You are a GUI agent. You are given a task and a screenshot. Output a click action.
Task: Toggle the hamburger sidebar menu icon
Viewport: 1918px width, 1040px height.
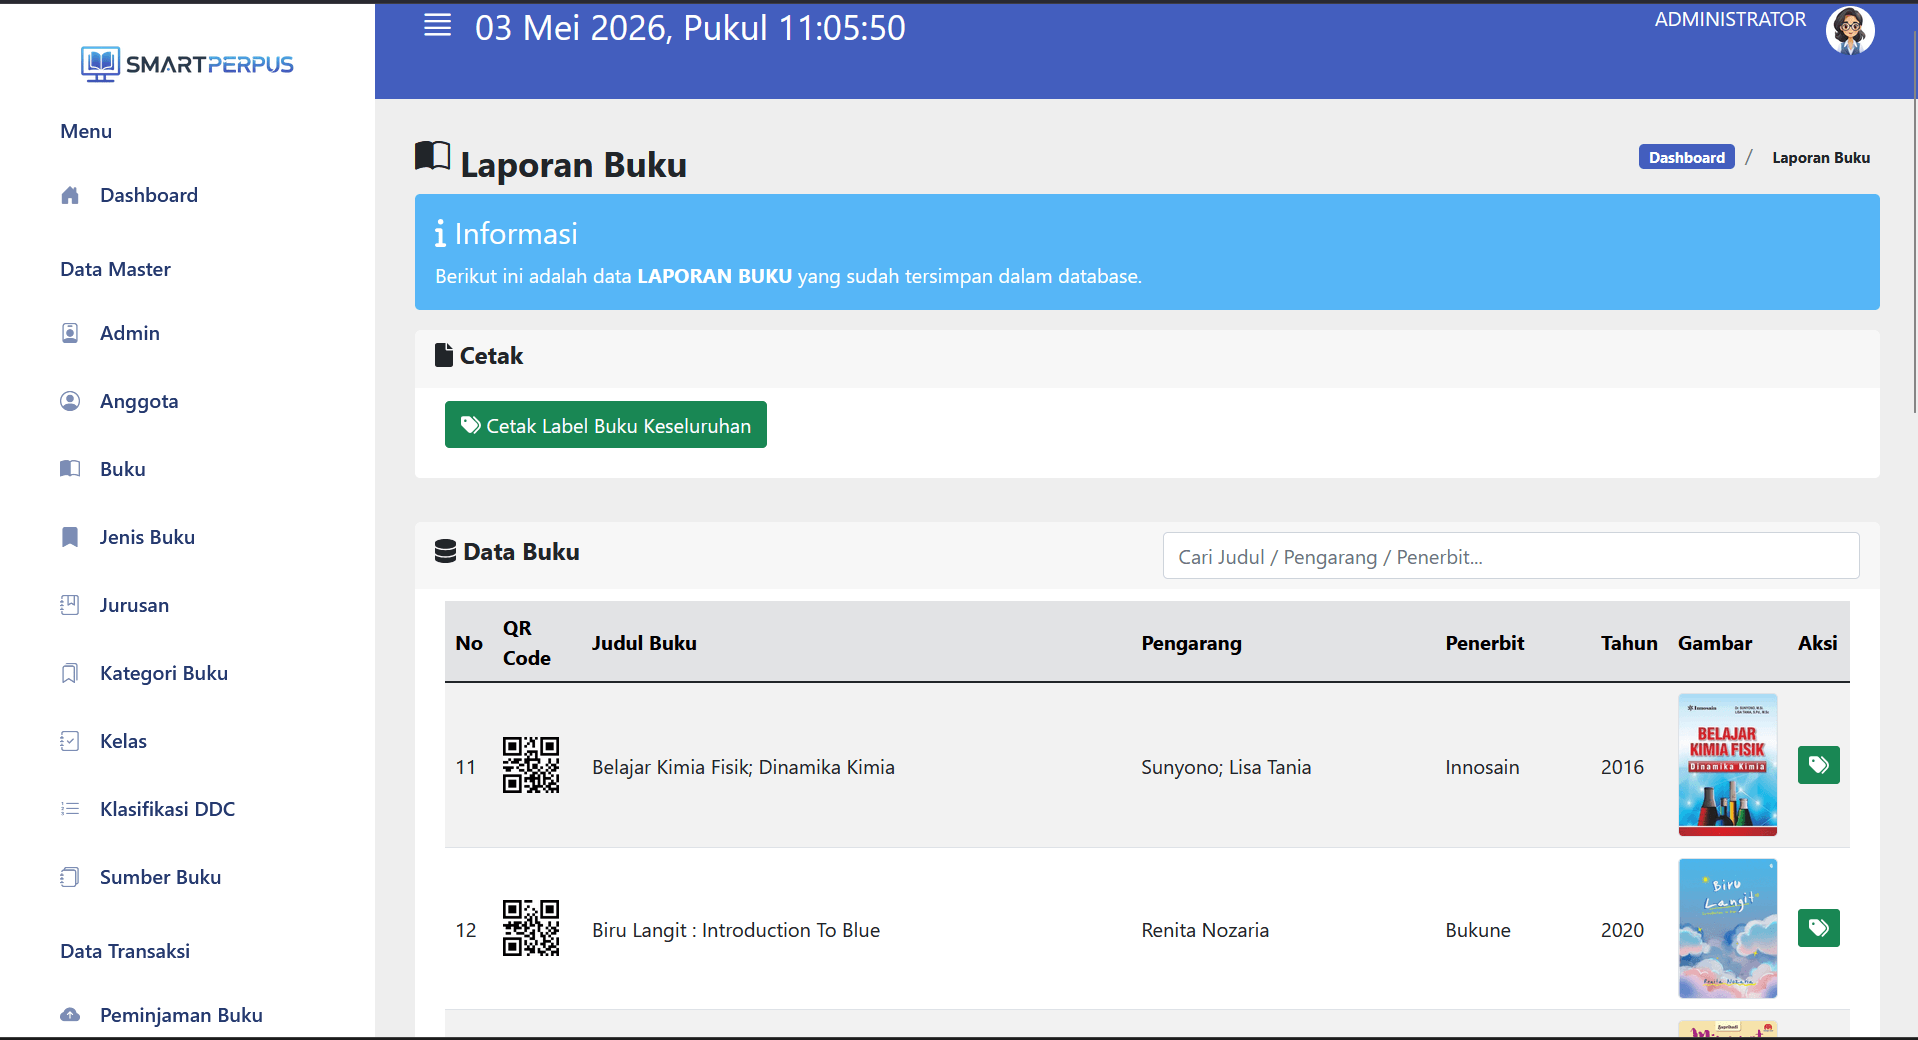[438, 26]
